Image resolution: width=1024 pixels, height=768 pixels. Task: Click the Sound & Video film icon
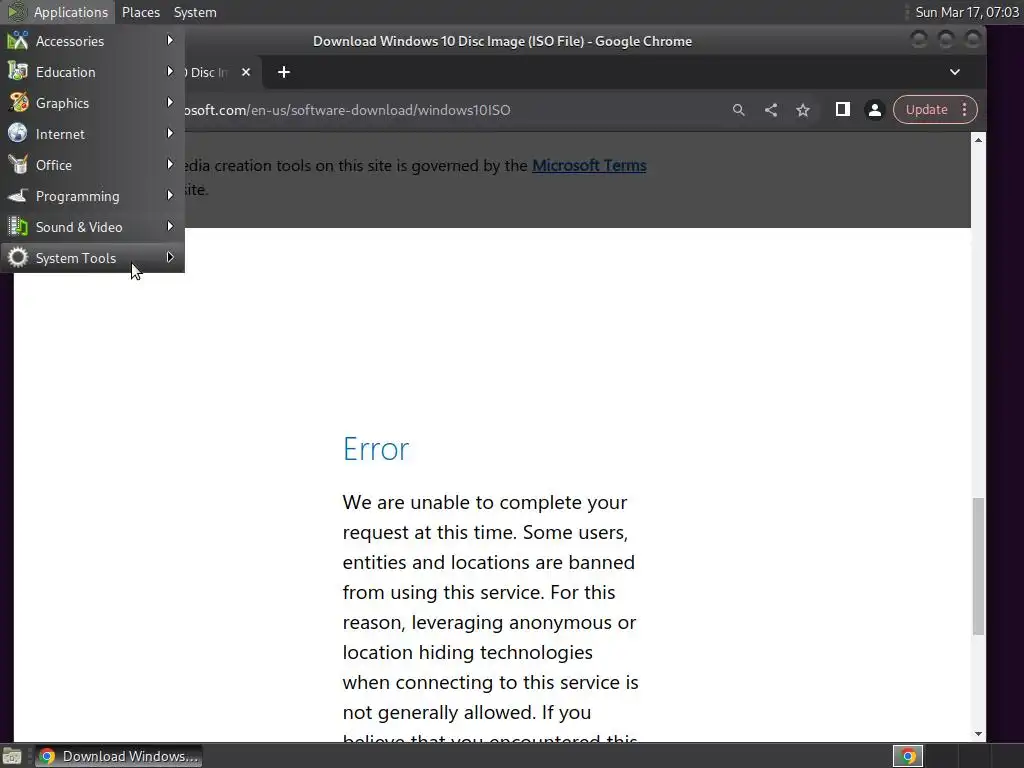click(x=18, y=227)
